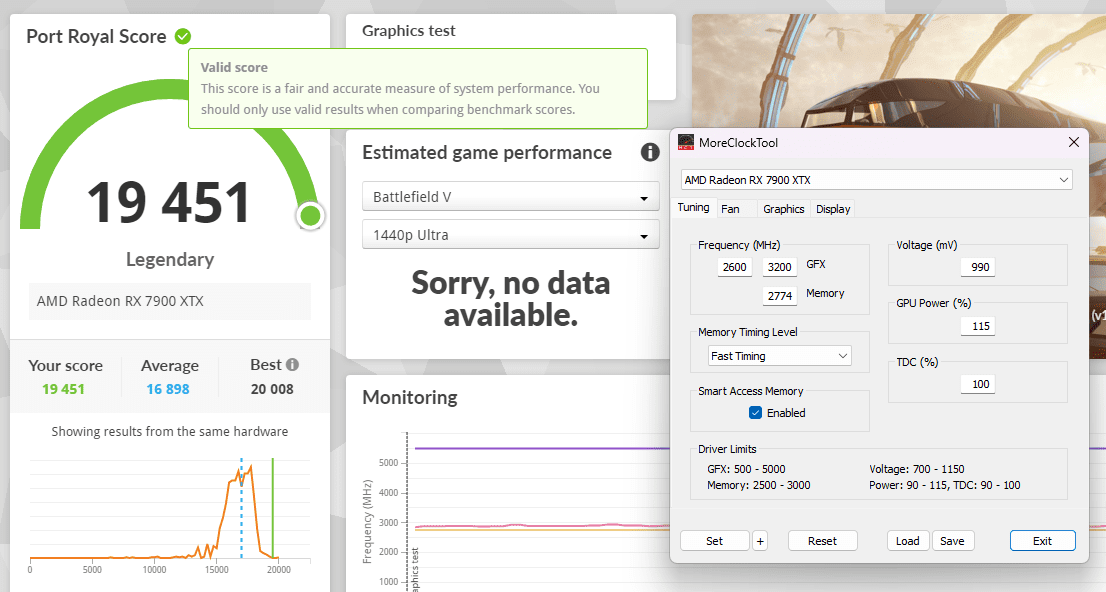
Task: Click the Monitoring heading
Action: 410,397
